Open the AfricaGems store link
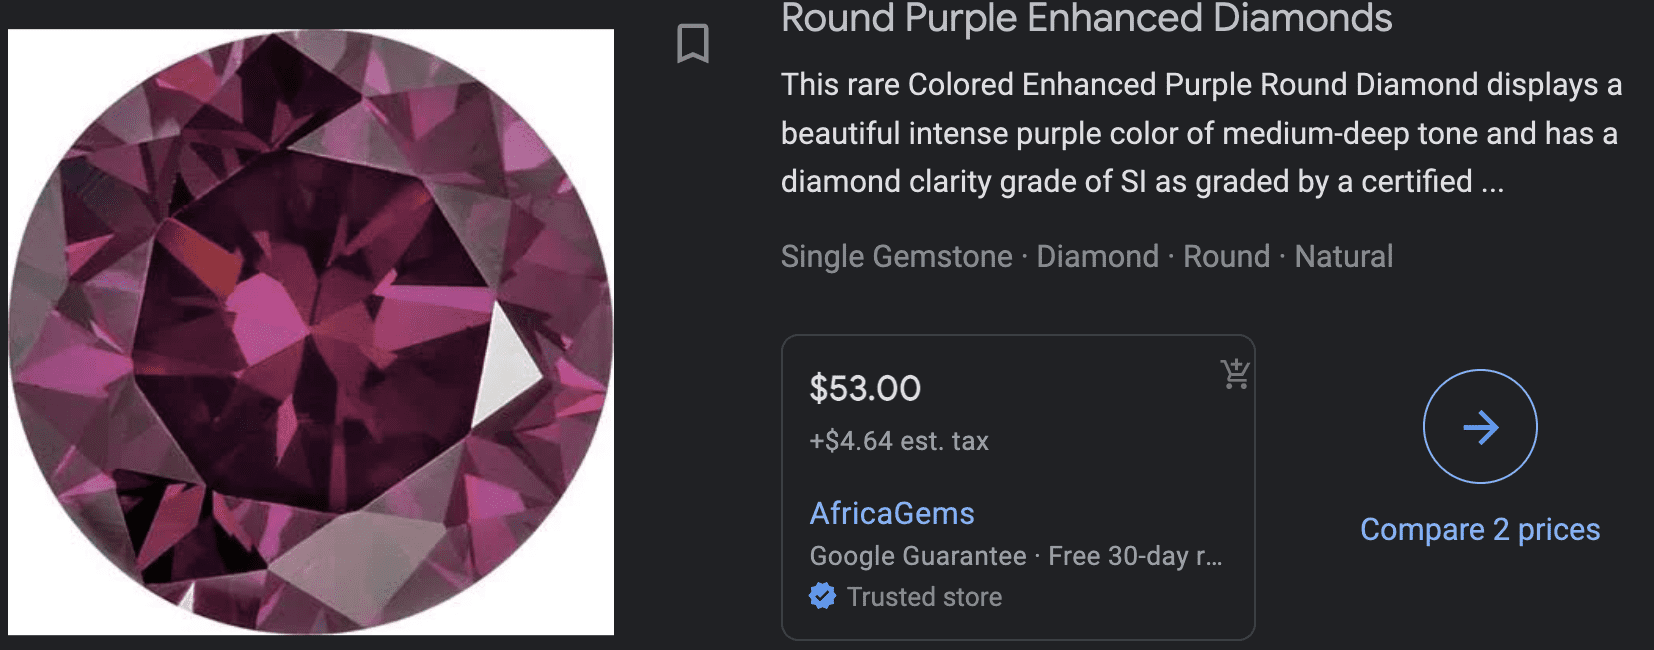Image resolution: width=1654 pixels, height=650 pixels. pyautogui.click(x=891, y=513)
